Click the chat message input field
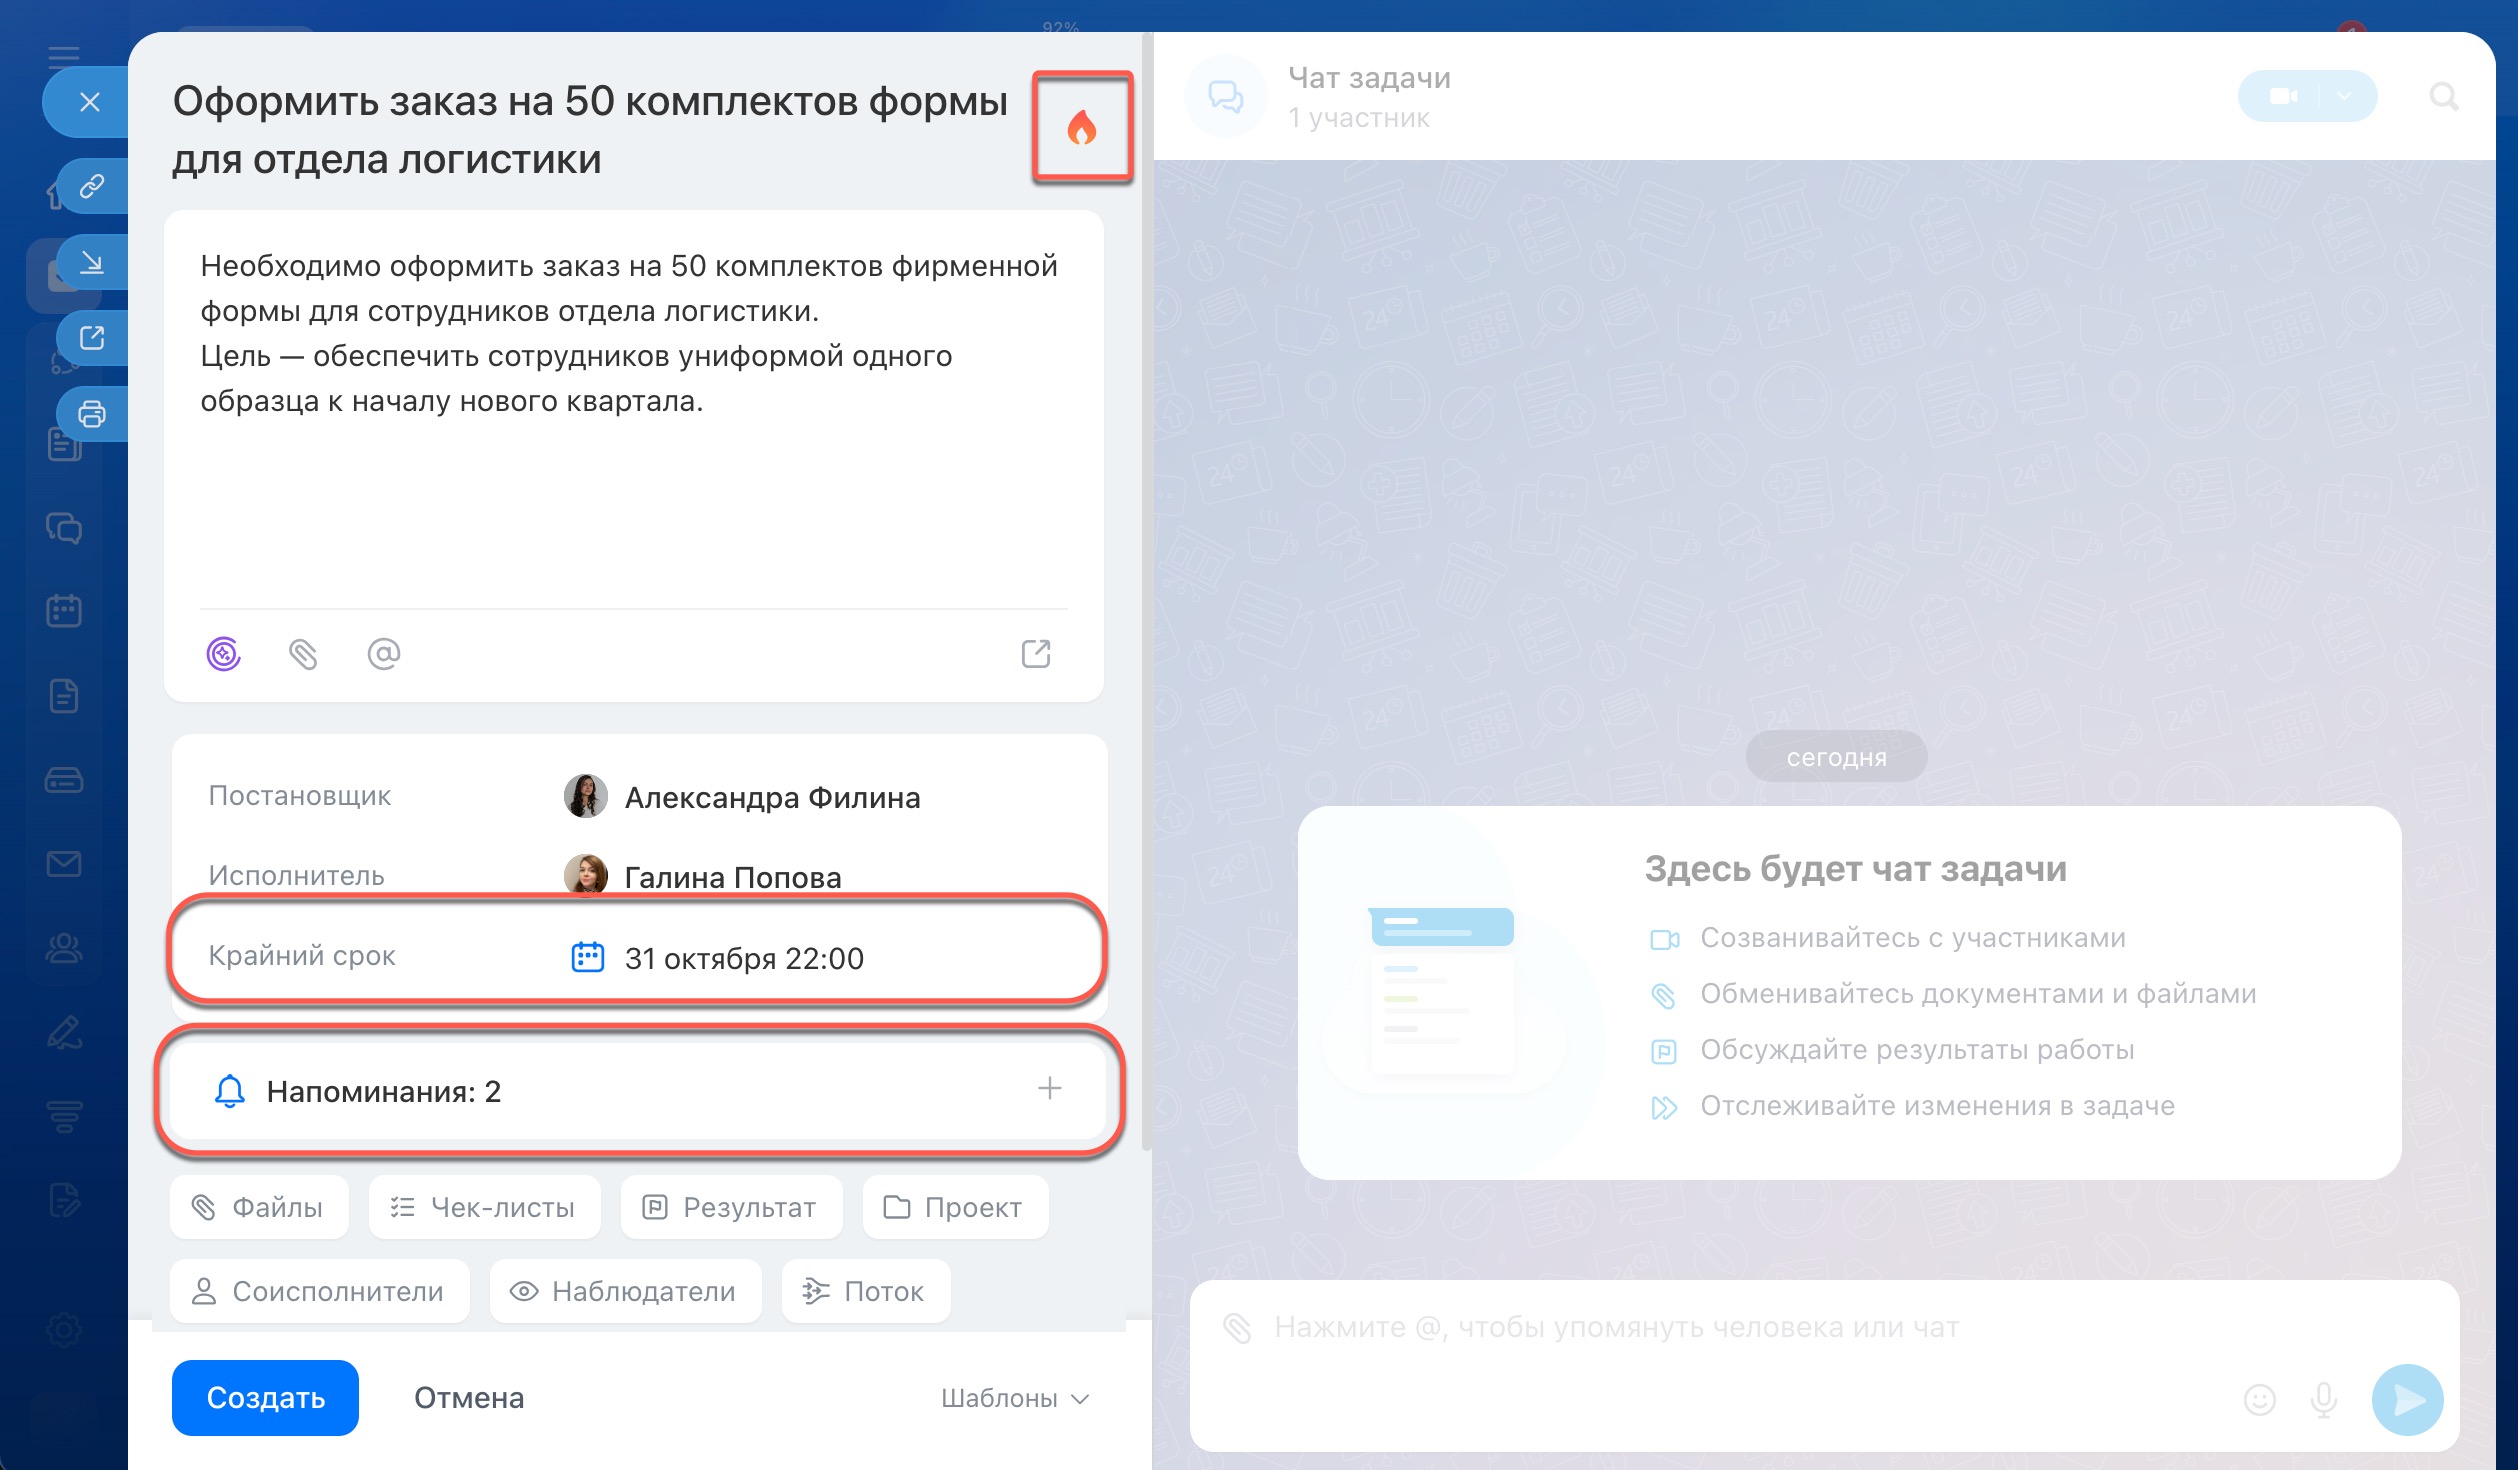The width and height of the screenshot is (2518, 1470). coord(1700,1328)
